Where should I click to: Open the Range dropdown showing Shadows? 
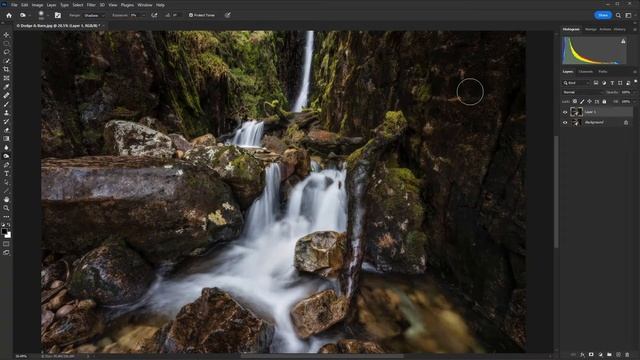point(93,15)
